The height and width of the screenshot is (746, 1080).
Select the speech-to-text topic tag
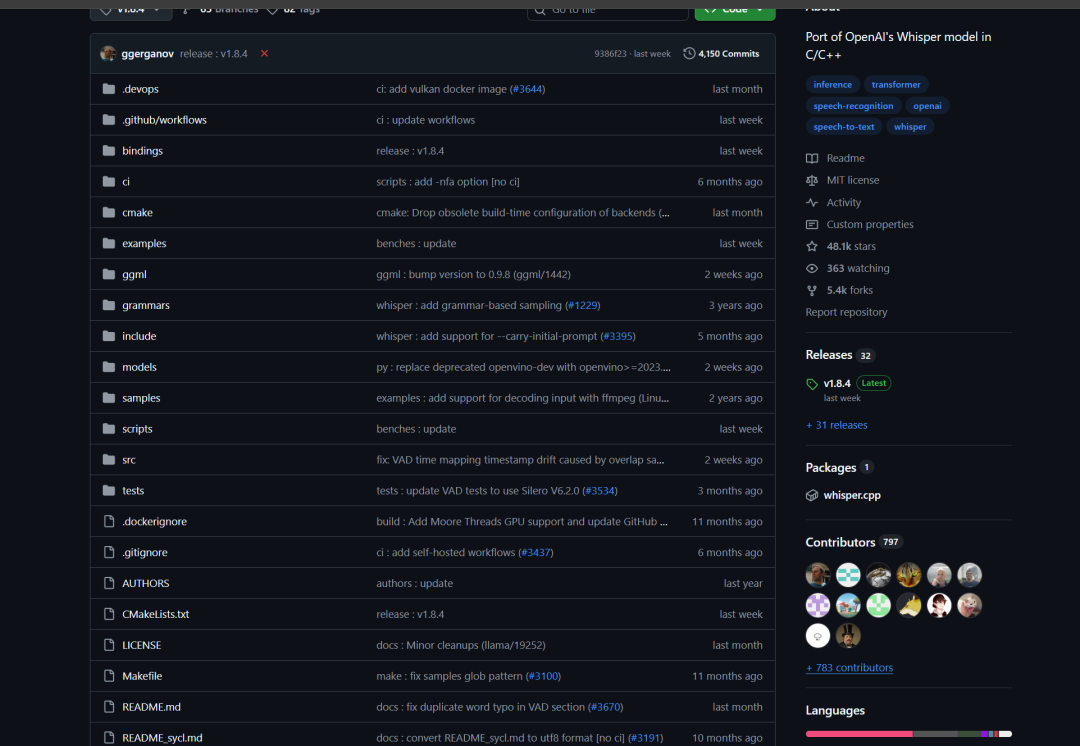[x=843, y=127]
